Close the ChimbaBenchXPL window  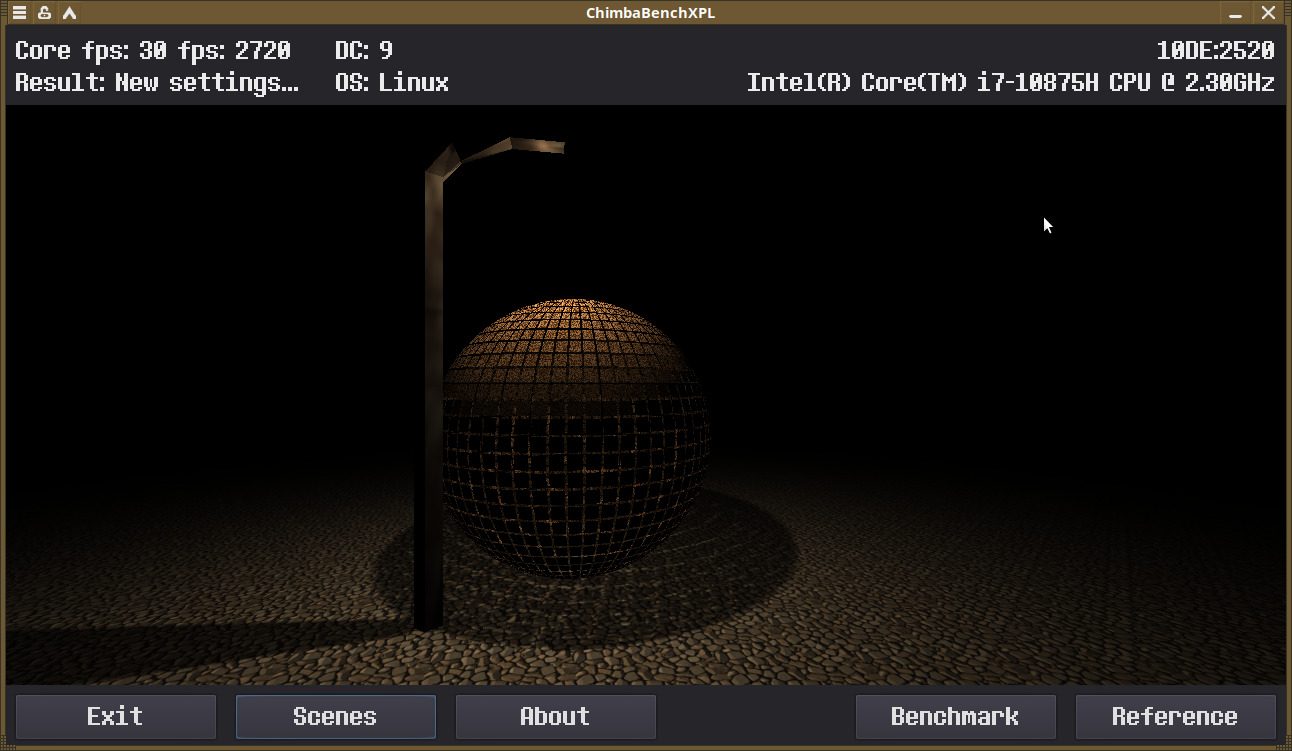click(1269, 13)
